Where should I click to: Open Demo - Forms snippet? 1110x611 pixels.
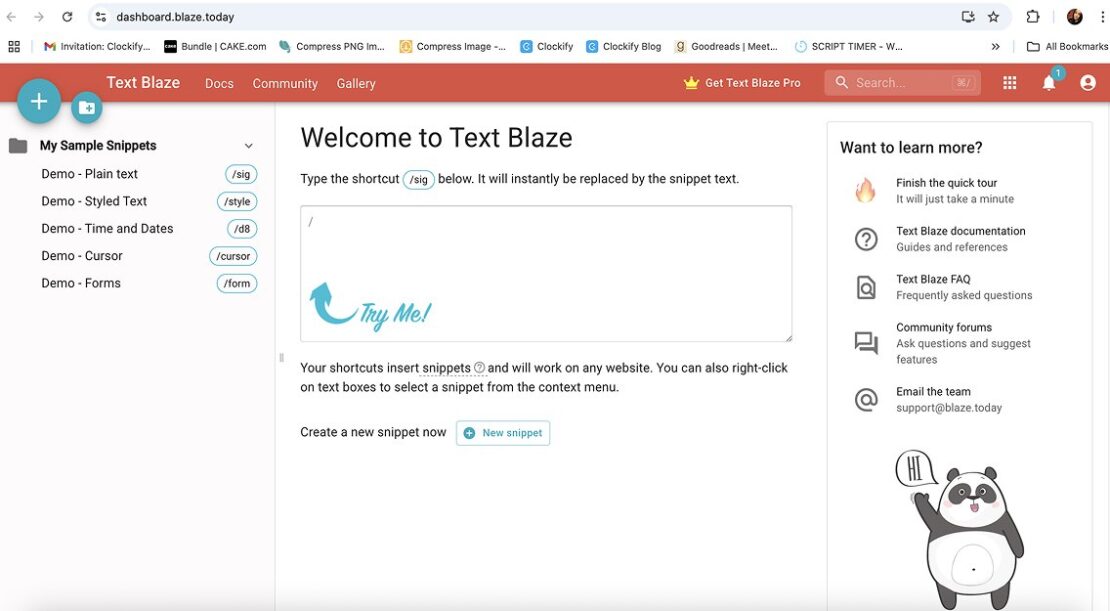[x=81, y=282]
